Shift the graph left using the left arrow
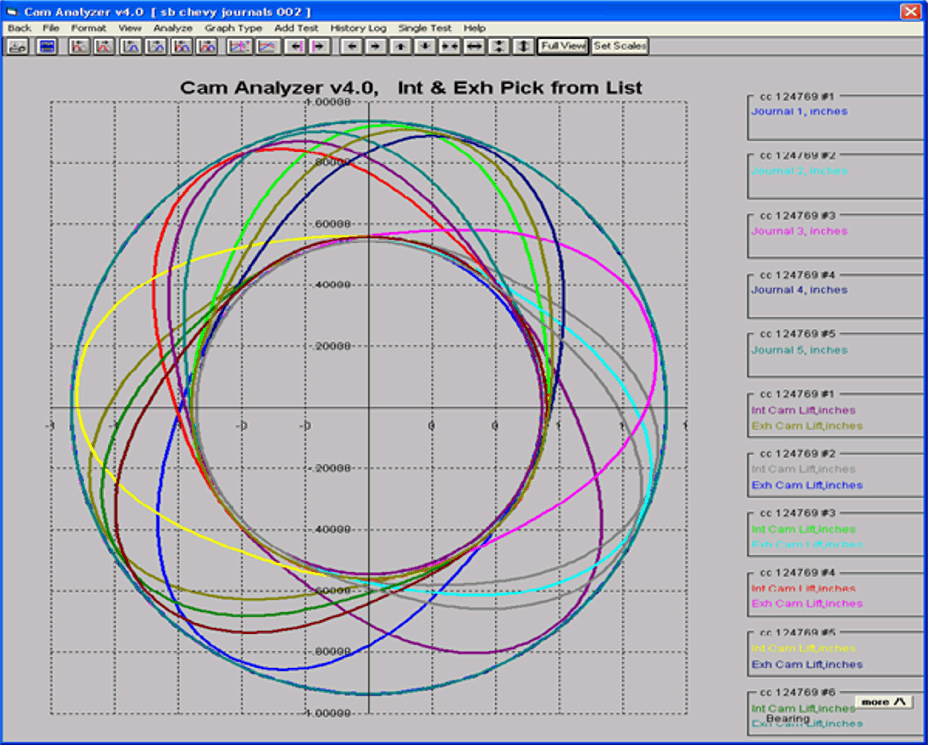 click(x=352, y=46)
